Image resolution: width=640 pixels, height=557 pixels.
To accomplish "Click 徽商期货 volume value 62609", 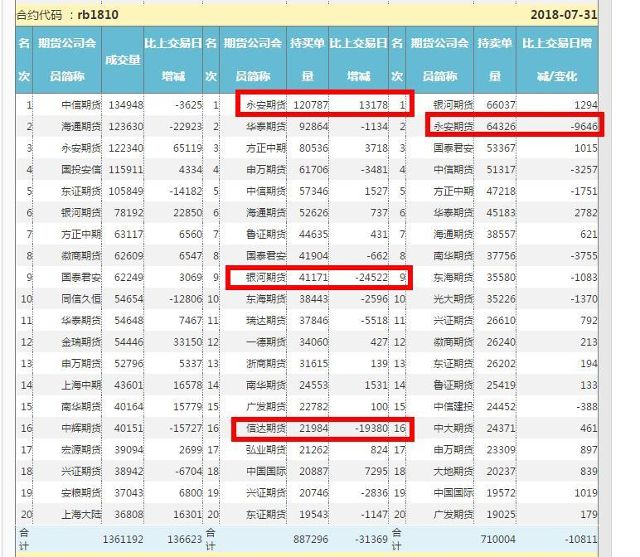I will [129, 256].
